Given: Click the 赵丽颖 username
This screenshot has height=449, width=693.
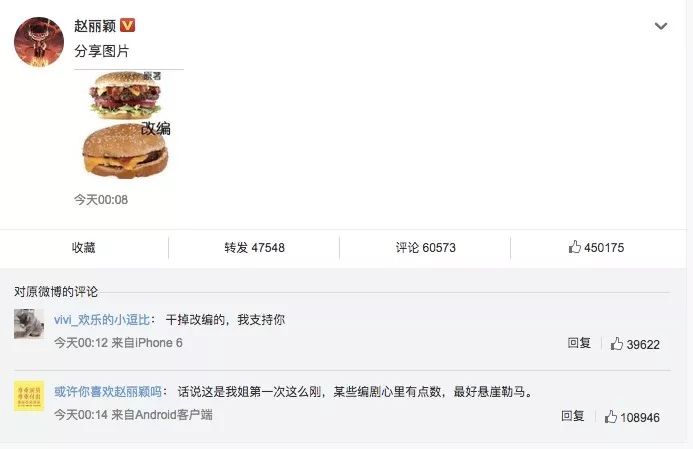Looking at the screenshot, I should point(95,26).
